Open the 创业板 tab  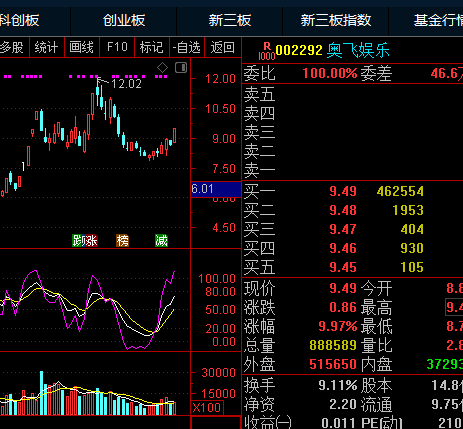(x=124, y=20)
